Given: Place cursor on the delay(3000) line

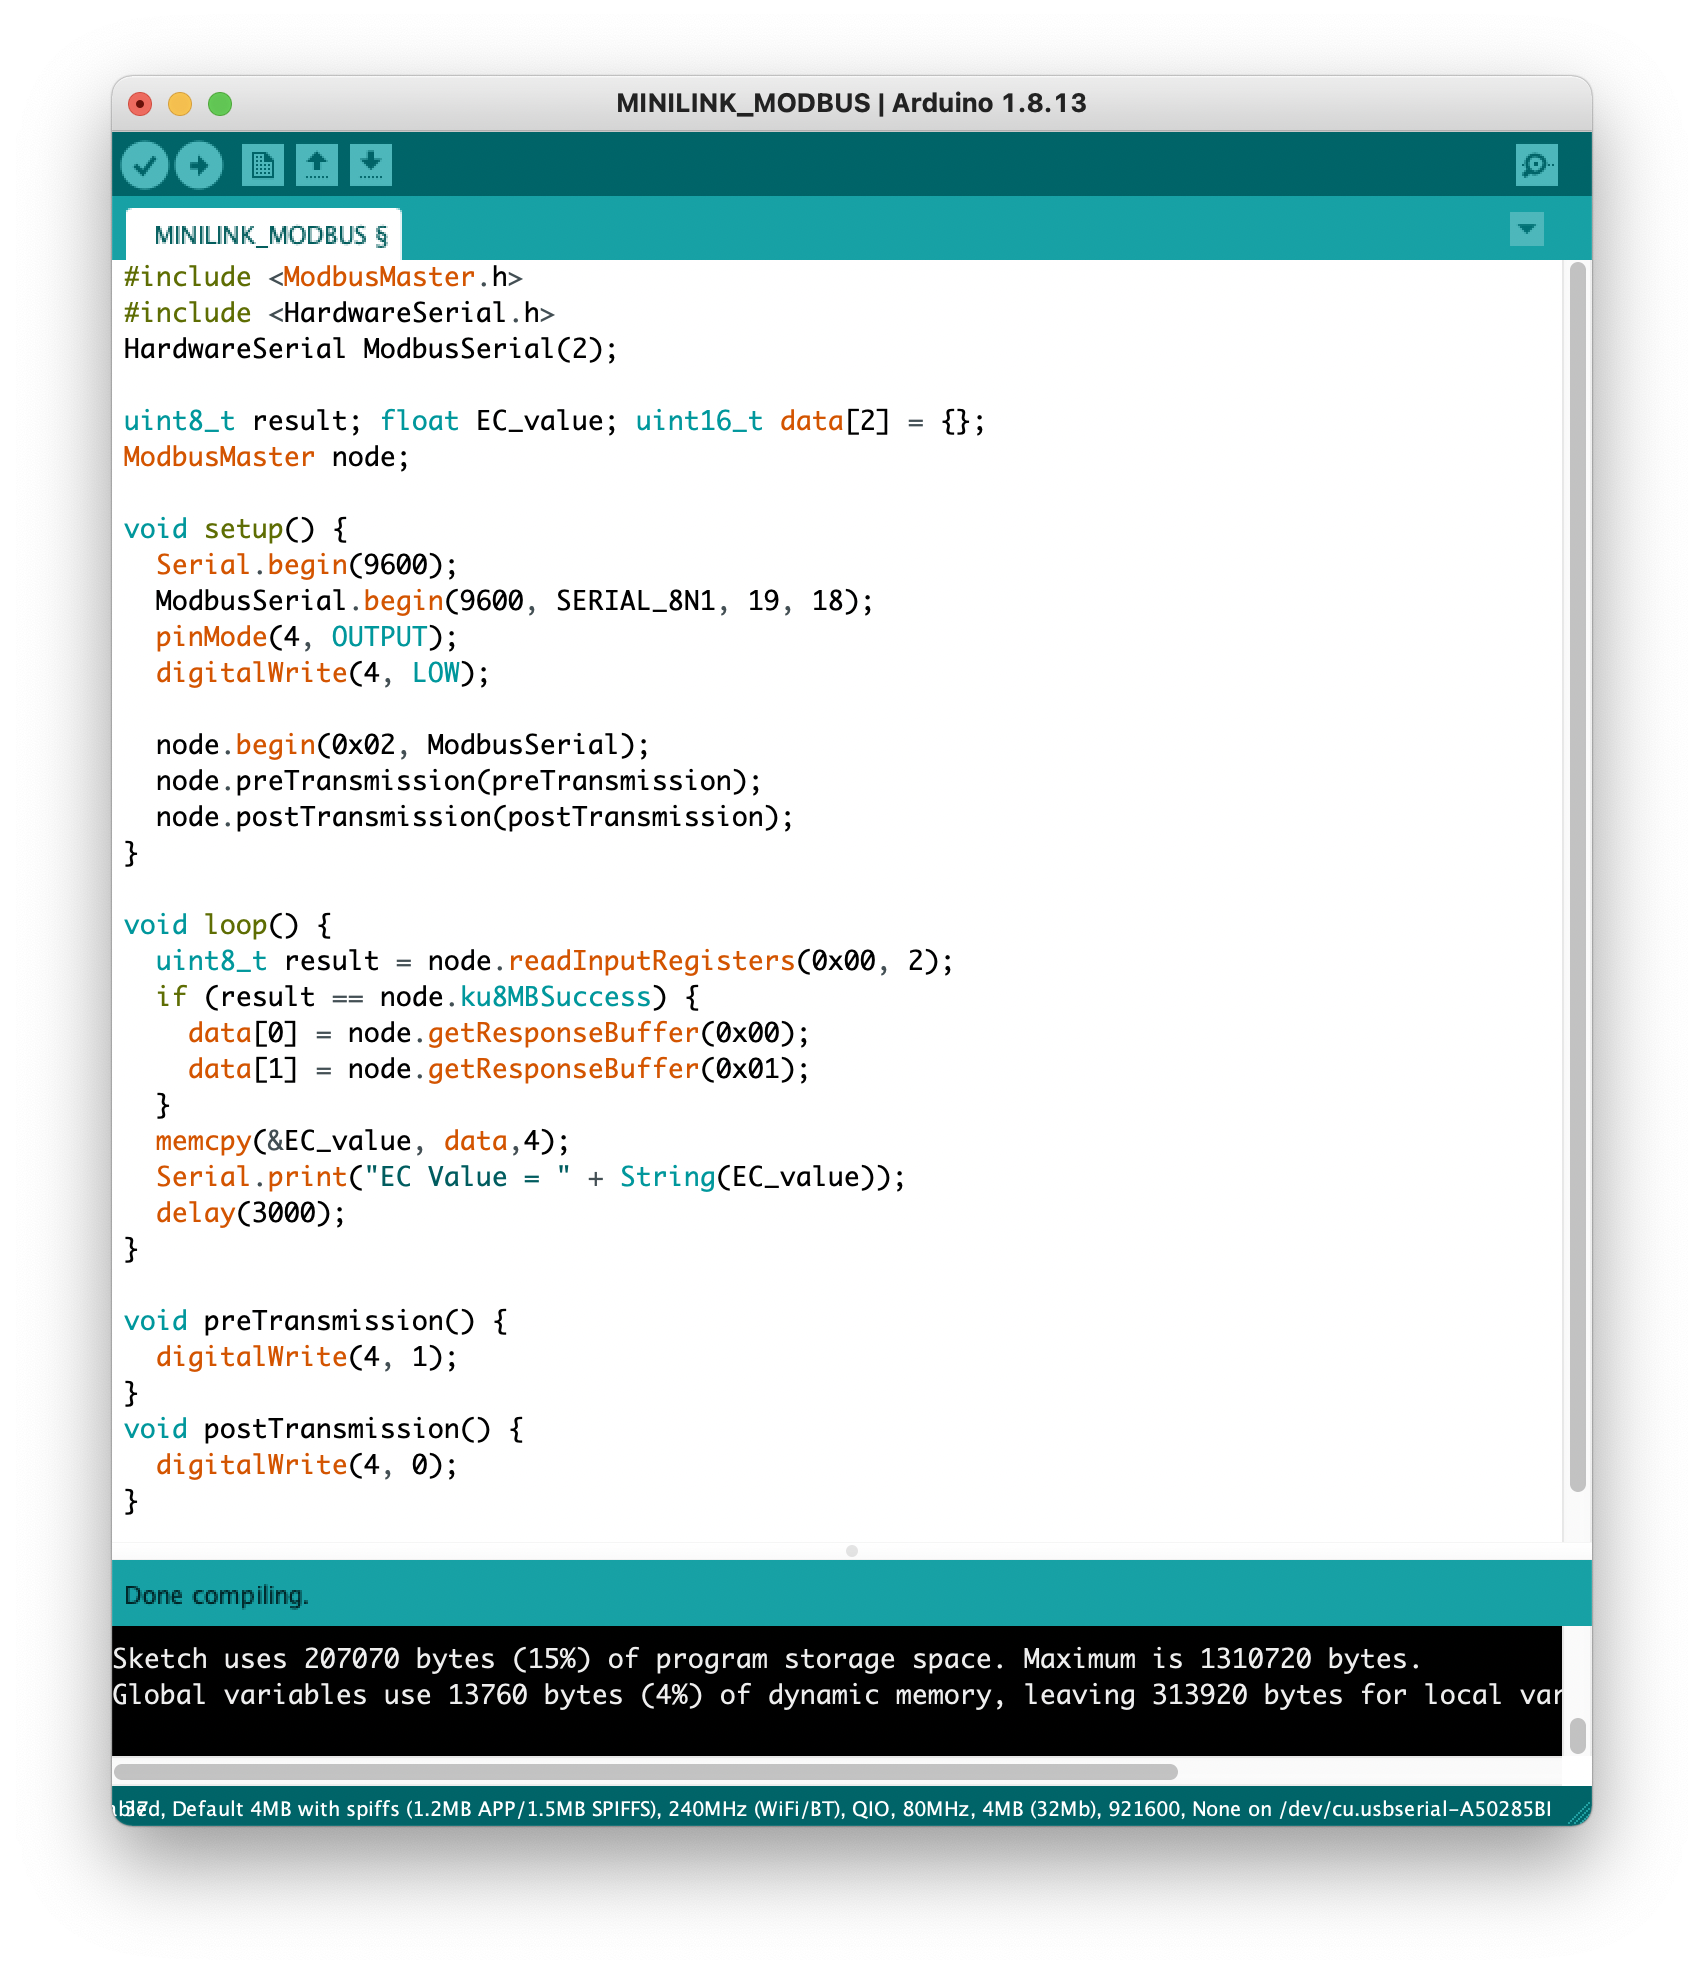Looking at the screenshot, I should point(250,1213).
